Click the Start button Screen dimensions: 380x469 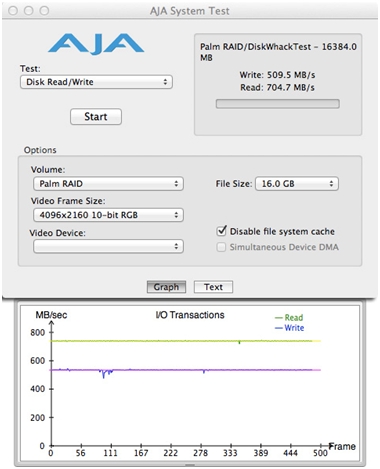(96, 117)
